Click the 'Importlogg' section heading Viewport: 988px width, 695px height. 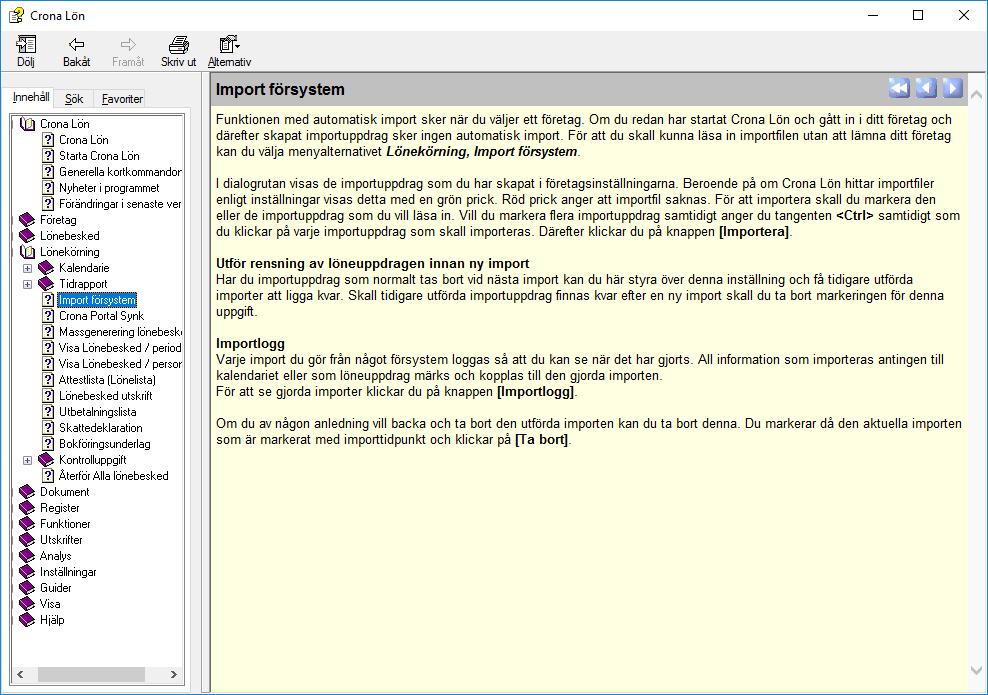(250, 343)
